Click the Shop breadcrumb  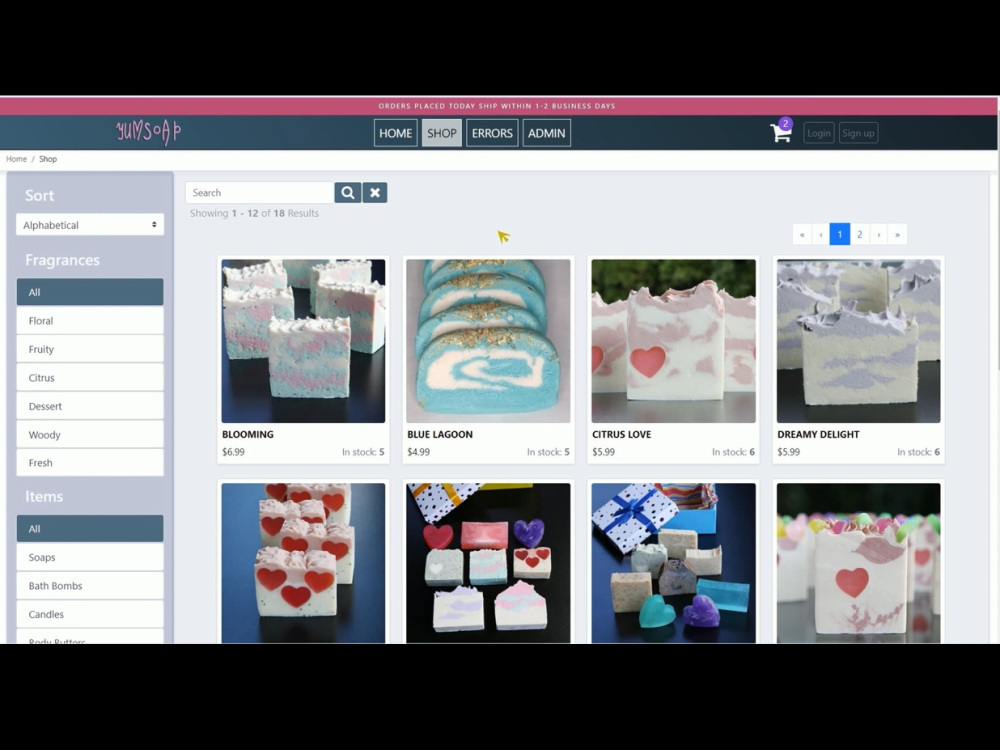click(48, 159)
